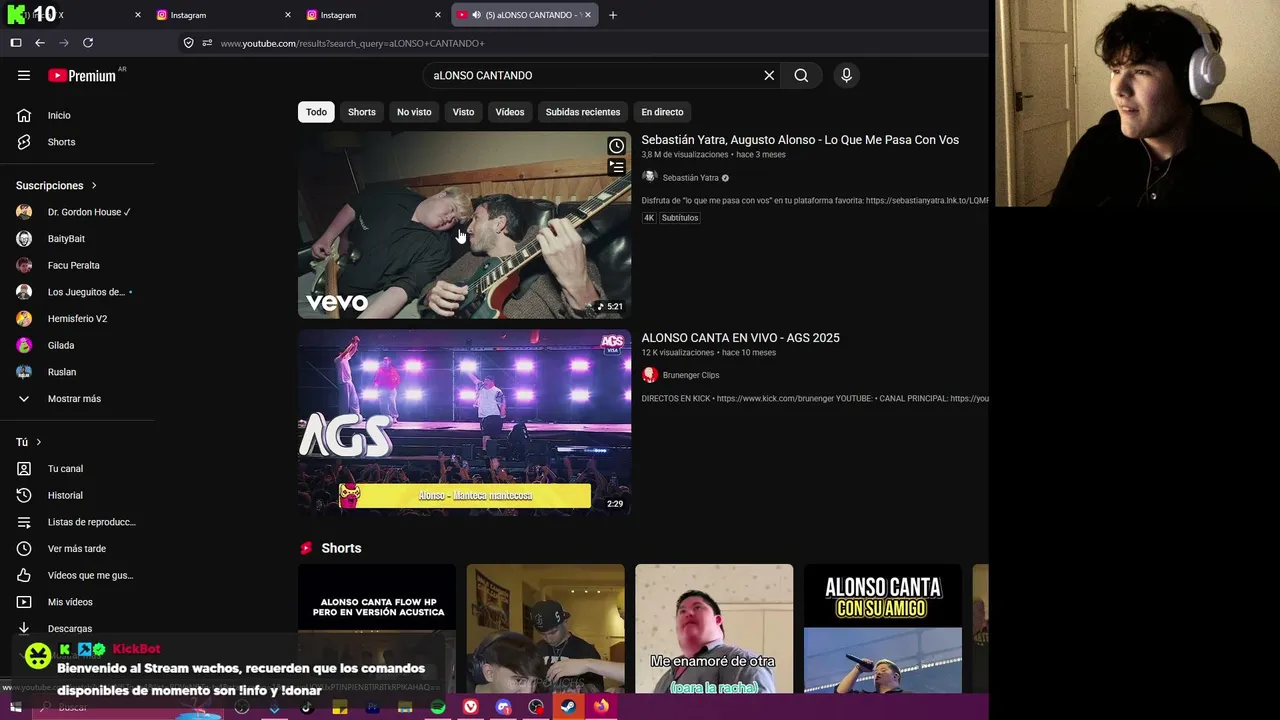This screenshot has width=1280, height=720.
Task: Open the Me enamoré de otra short
Action: point(714,629)
